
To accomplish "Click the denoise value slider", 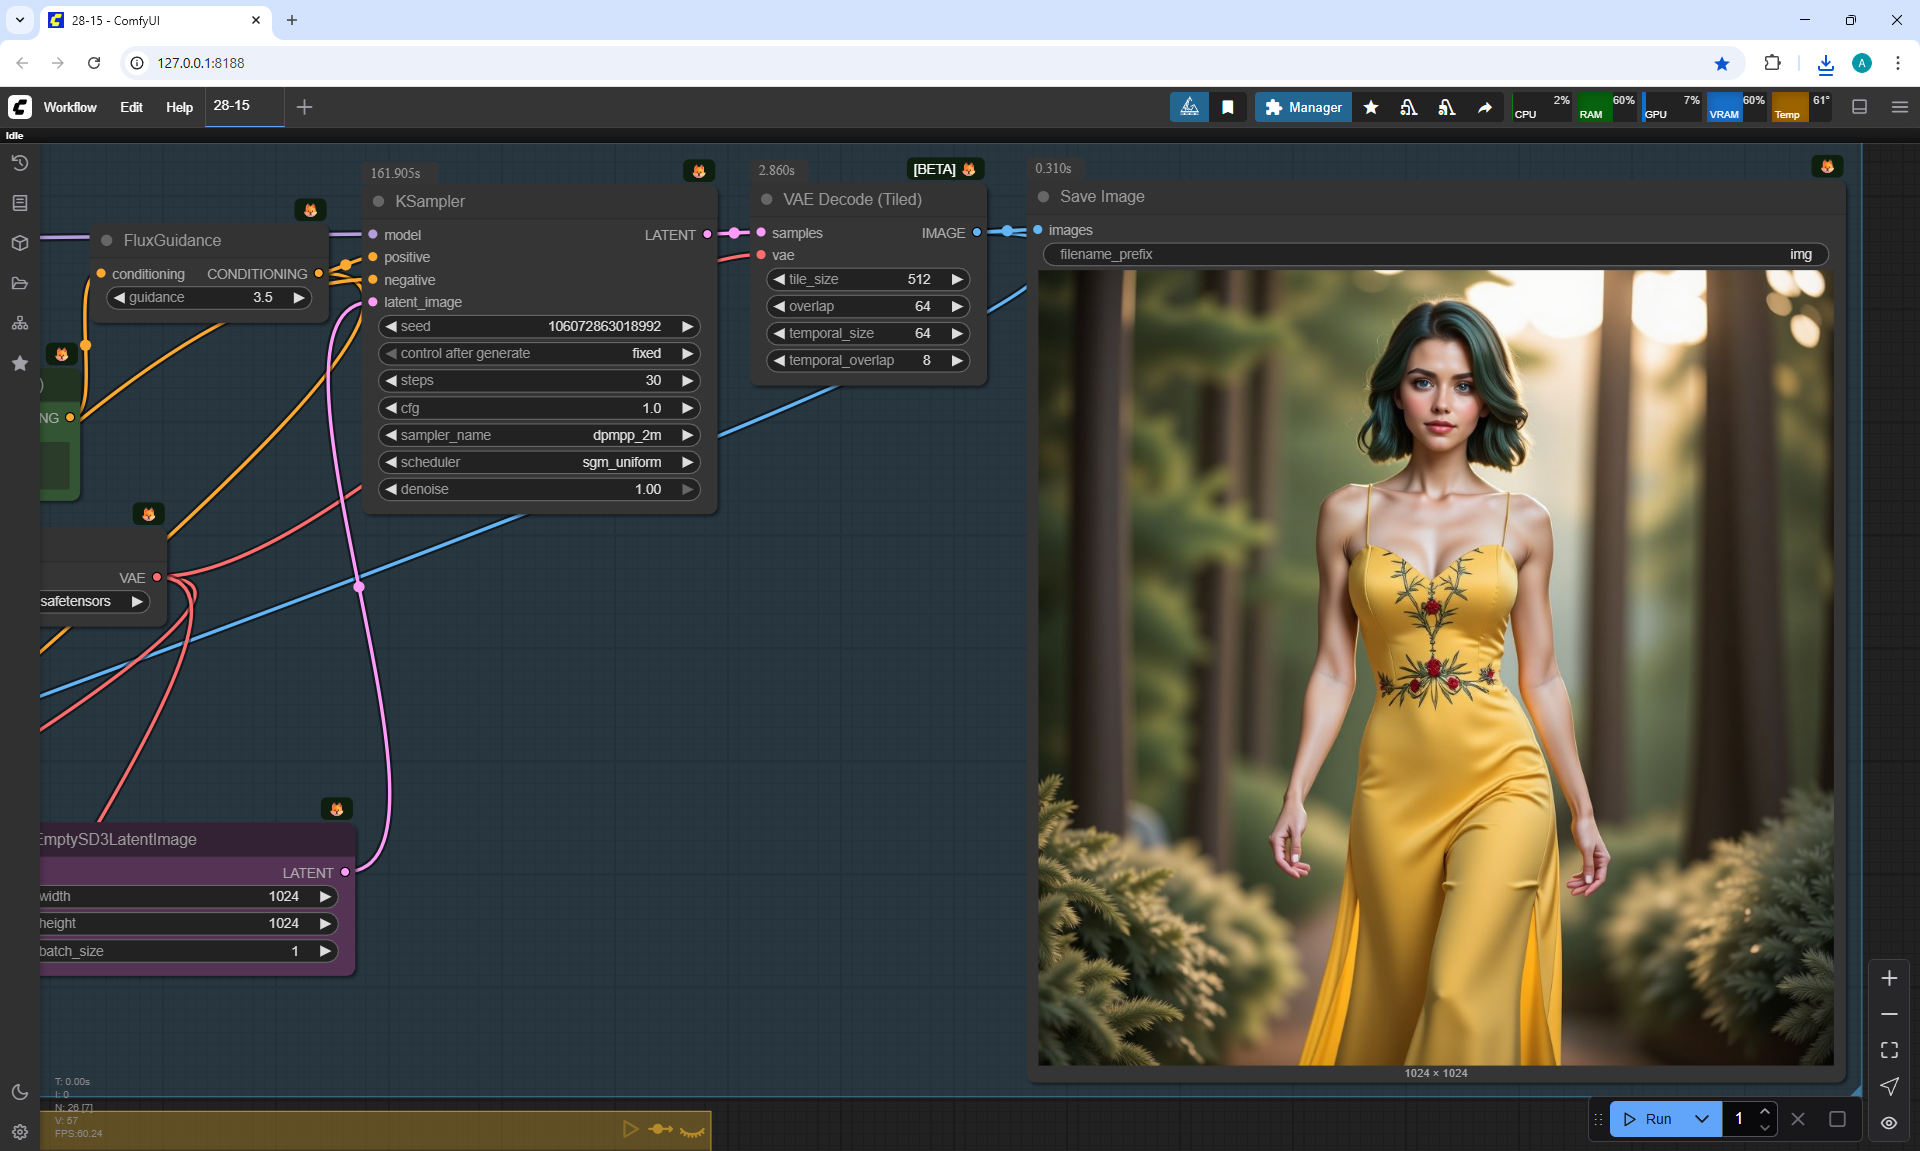I will point(540,489).
